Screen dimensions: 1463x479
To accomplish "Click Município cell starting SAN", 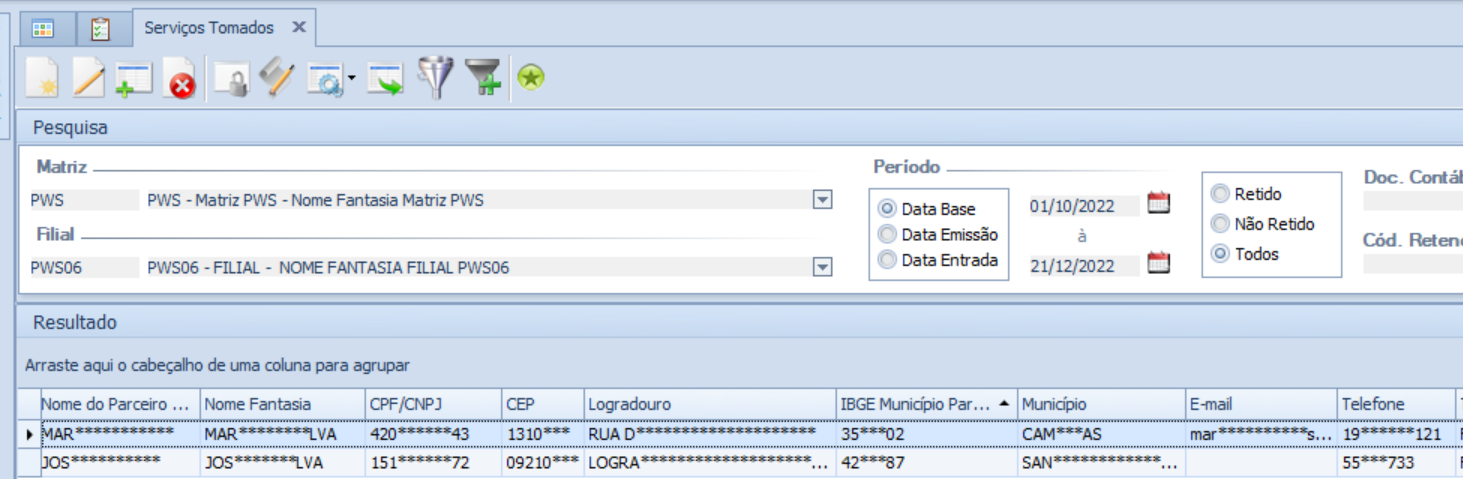I will coord(1101,462).
